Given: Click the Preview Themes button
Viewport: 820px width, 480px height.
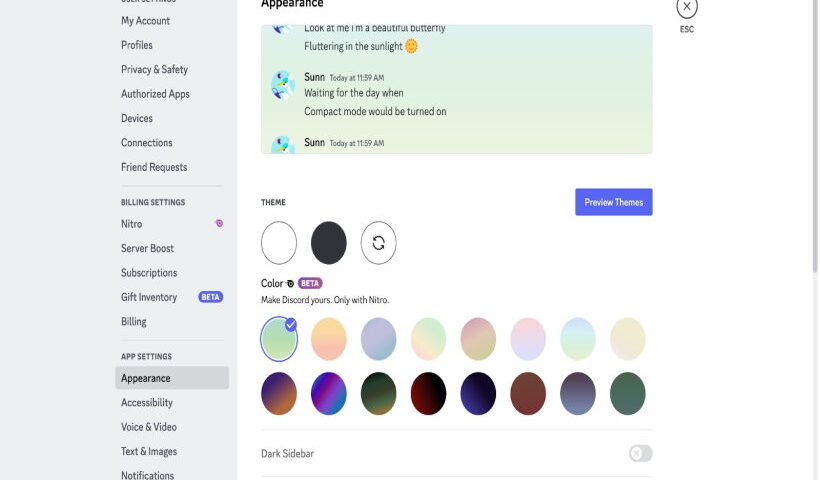Looking at the screenshot, I should (613, 202).
